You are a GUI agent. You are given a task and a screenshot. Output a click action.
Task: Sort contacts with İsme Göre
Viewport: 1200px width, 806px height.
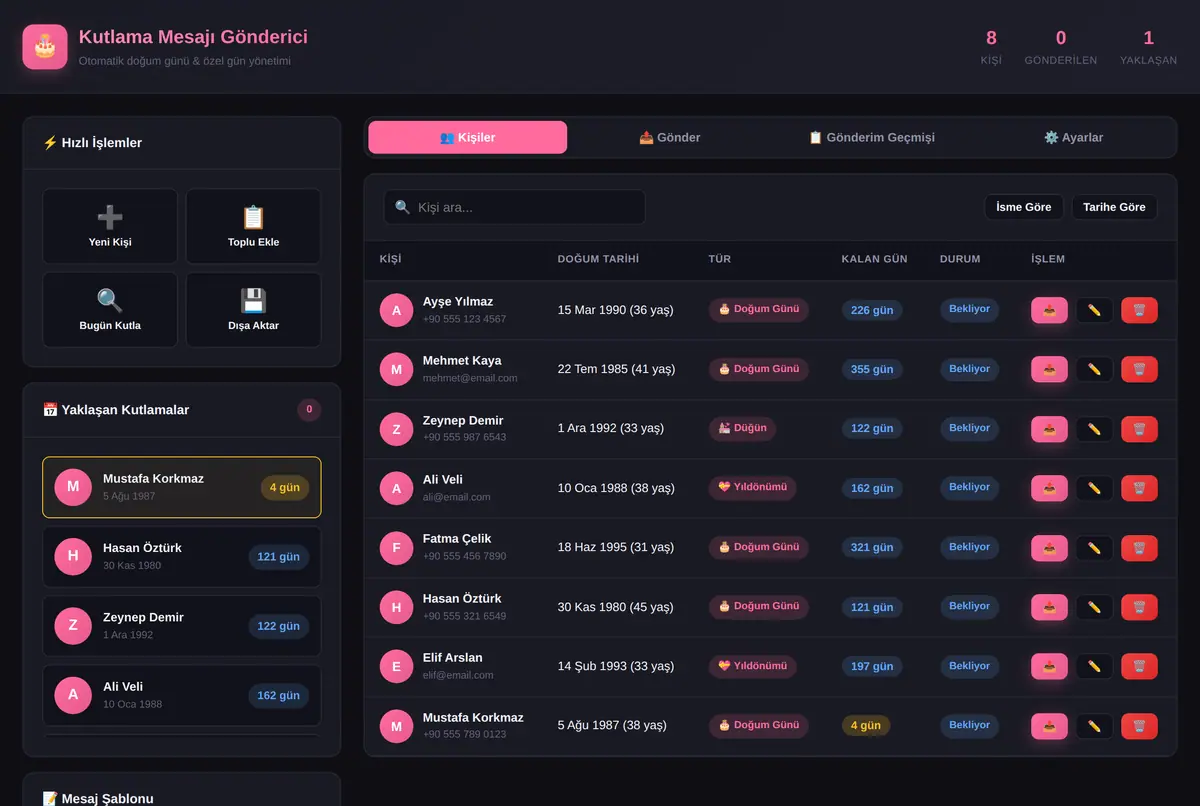[1024, 207]
